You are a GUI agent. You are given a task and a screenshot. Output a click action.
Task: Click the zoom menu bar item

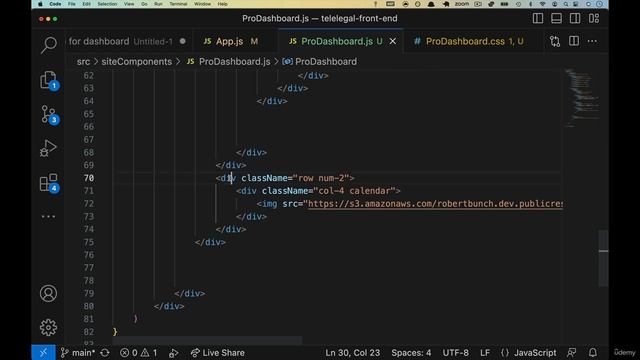462,4
